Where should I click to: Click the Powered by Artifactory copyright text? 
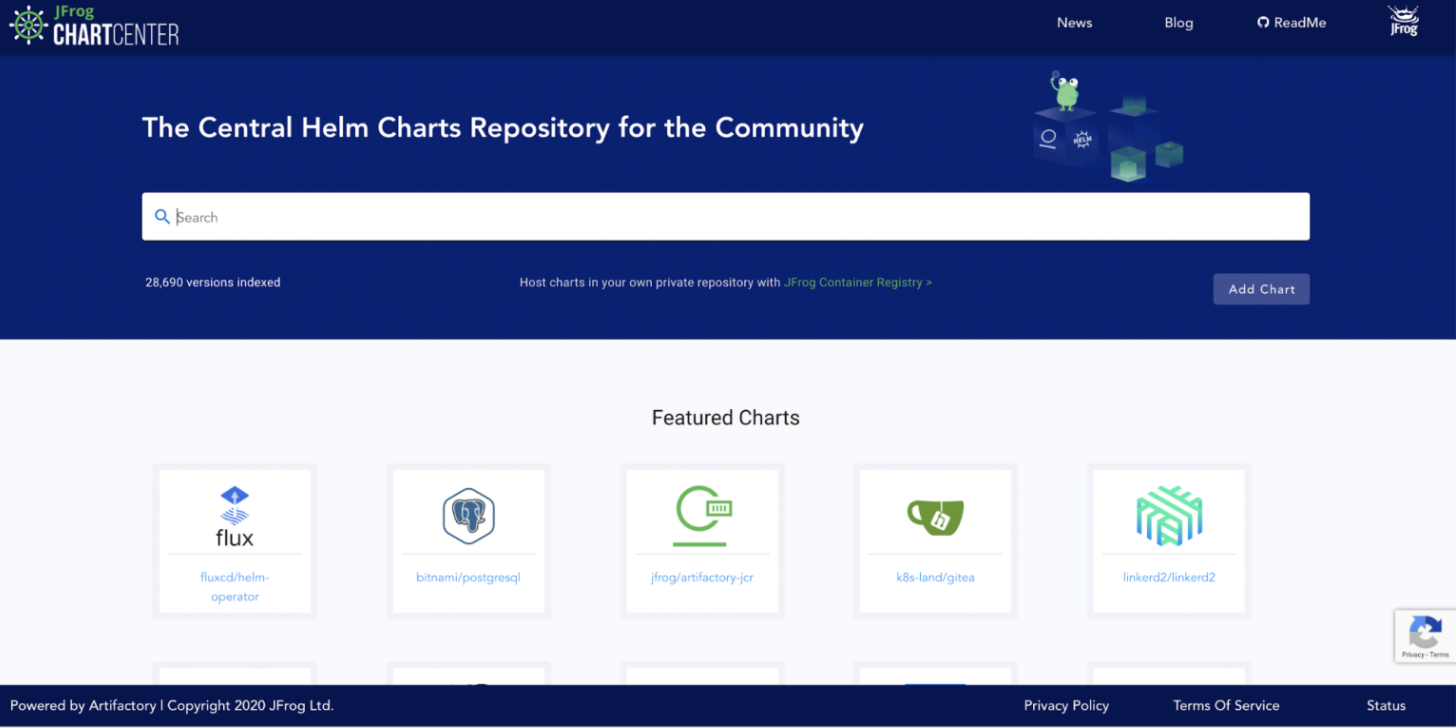(x=172, y=705)
